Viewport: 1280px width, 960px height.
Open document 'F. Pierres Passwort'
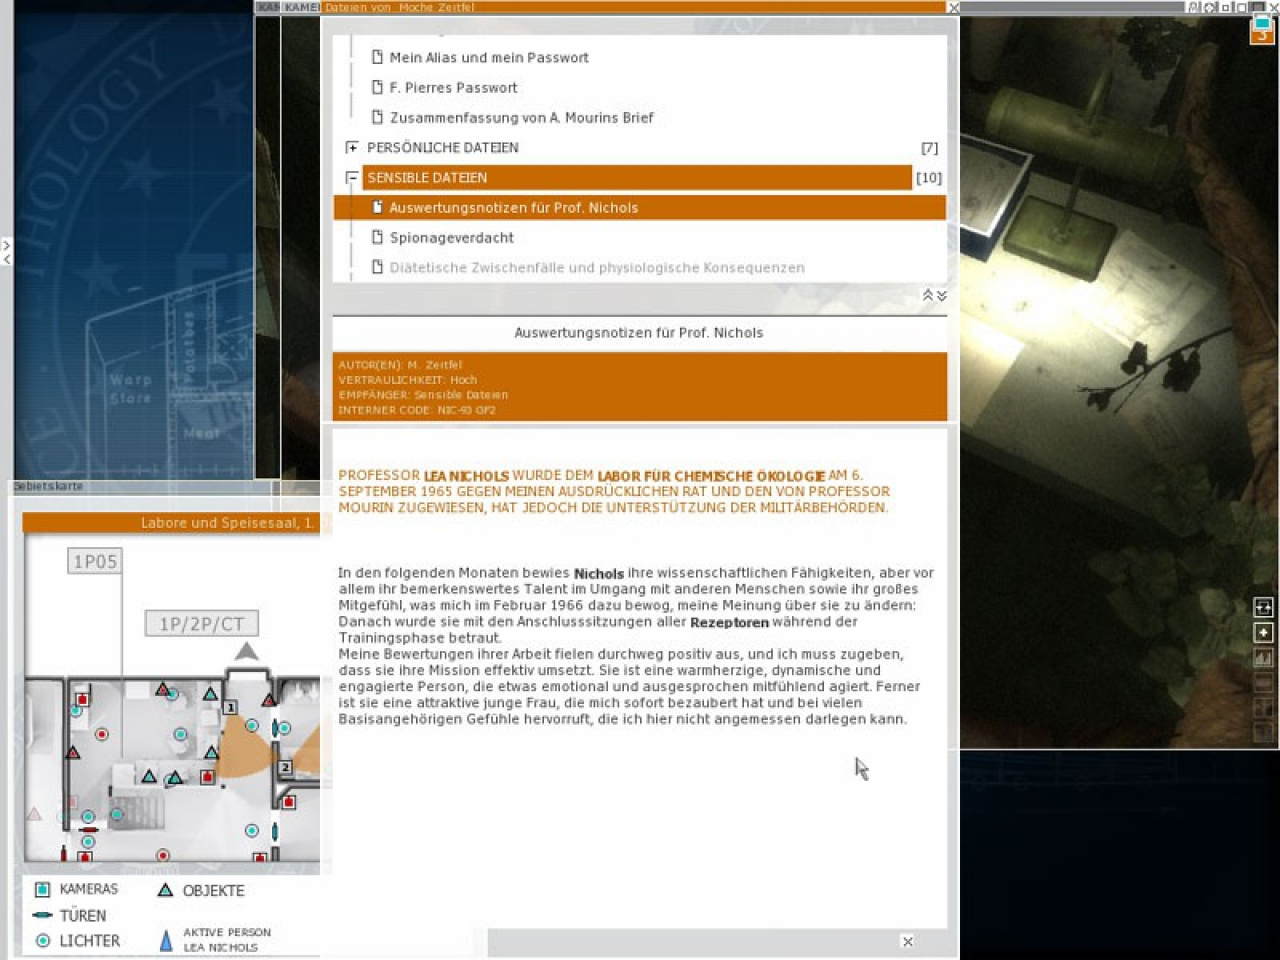pyautogui.click(x=453, y=88)
